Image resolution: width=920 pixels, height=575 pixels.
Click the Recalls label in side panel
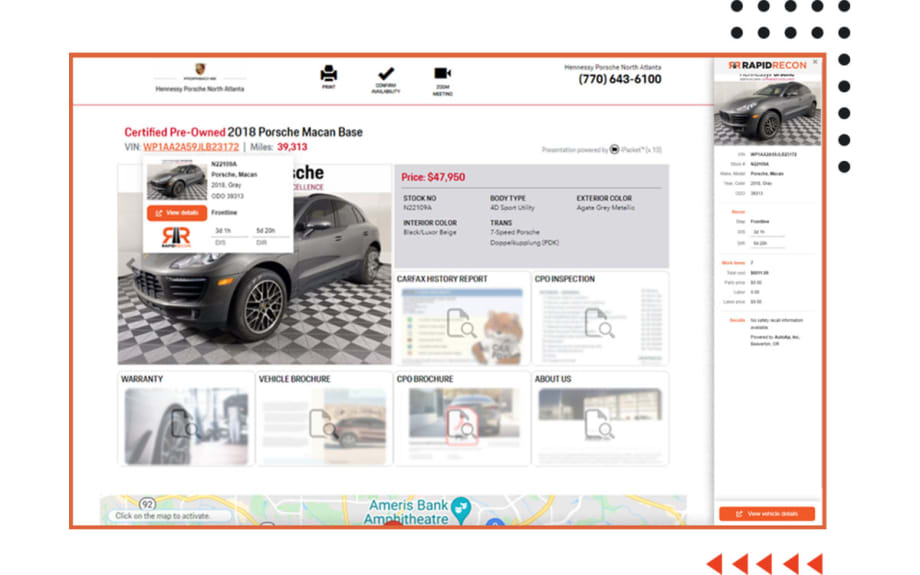coord(737,320)
